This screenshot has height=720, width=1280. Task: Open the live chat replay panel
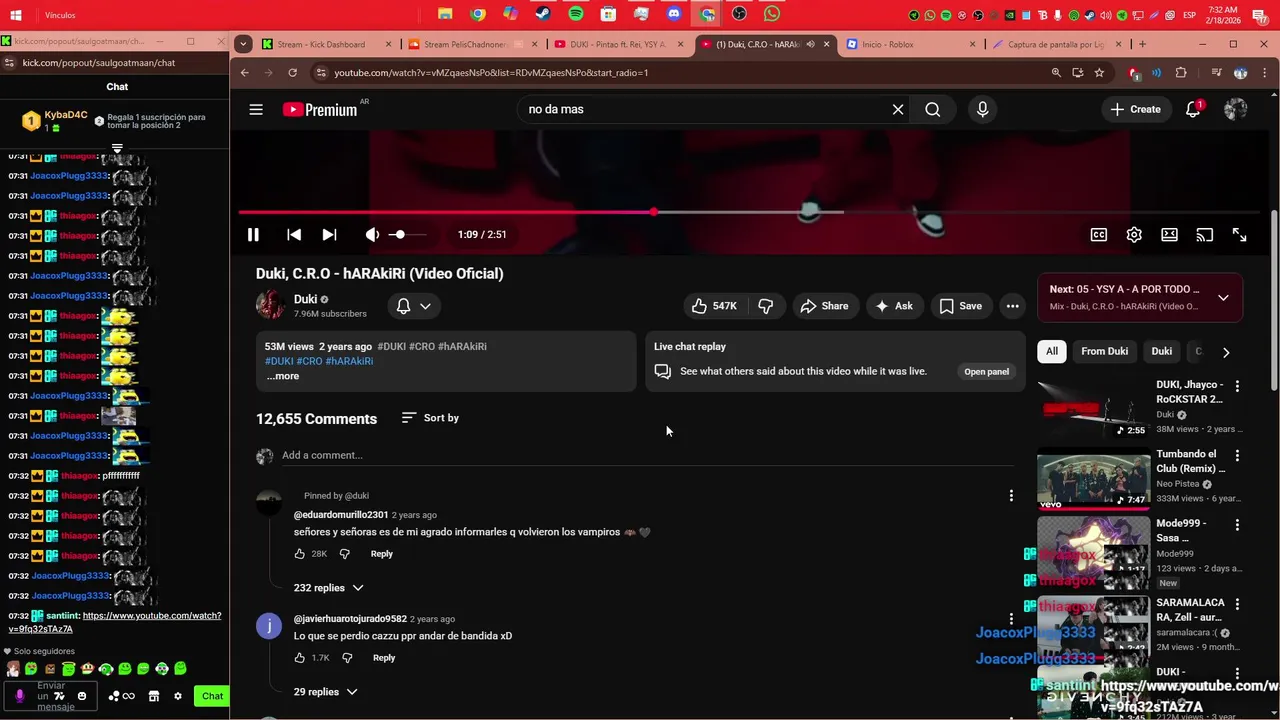click(986, 371)
